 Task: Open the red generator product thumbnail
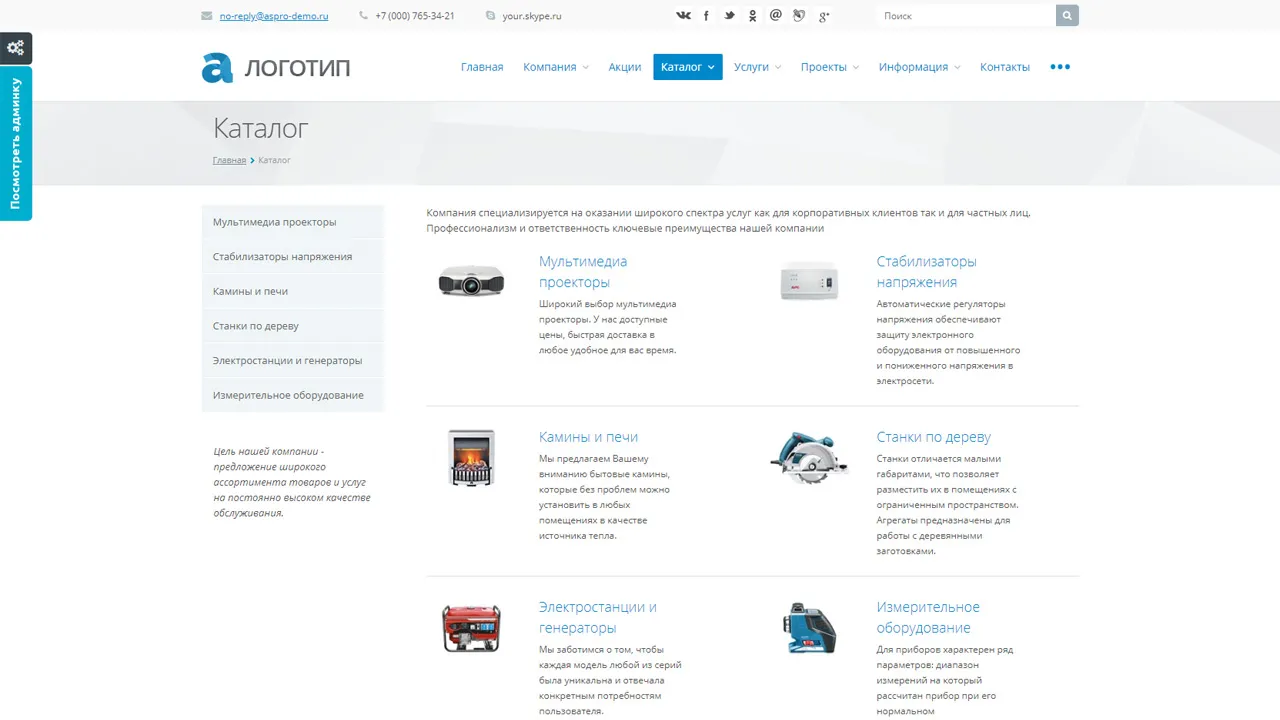(x=471, y=628)
